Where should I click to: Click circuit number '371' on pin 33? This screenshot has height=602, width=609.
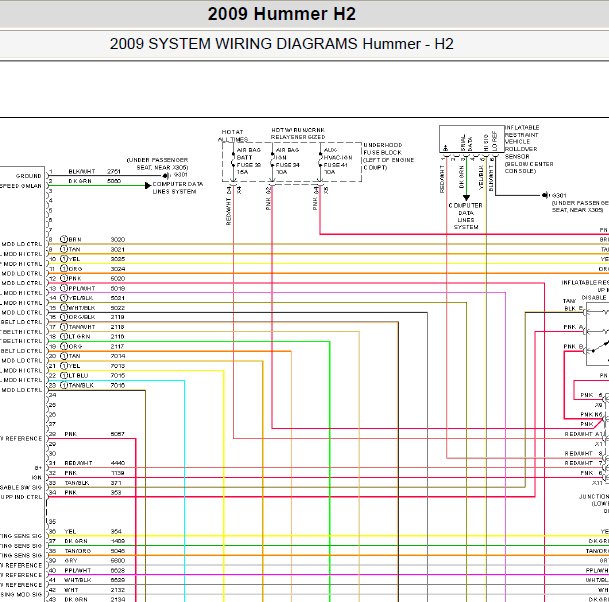coord(116,483)
